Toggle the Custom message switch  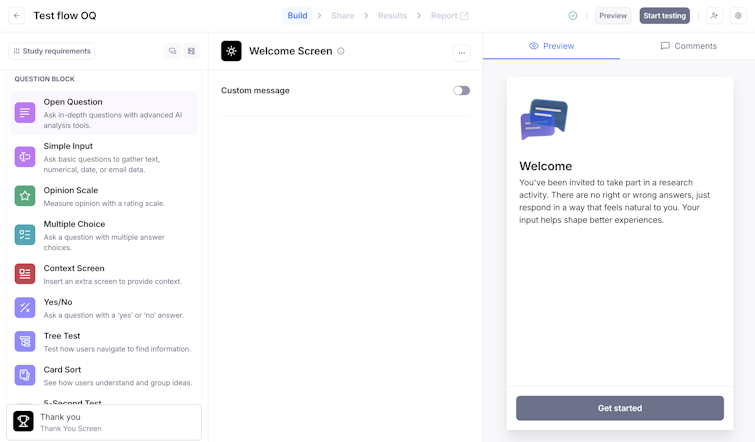pyautogui.click(x=461, y=91)
